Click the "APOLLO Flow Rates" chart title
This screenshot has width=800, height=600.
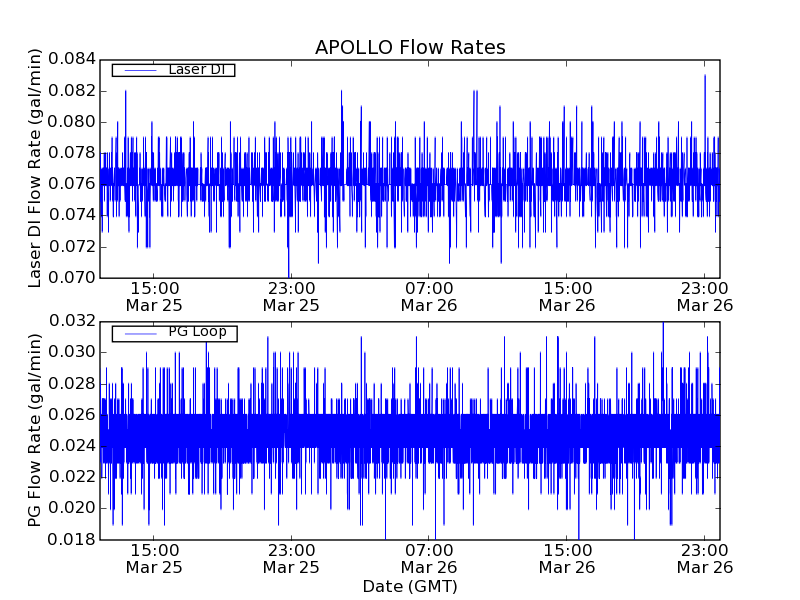pos(410,47)
